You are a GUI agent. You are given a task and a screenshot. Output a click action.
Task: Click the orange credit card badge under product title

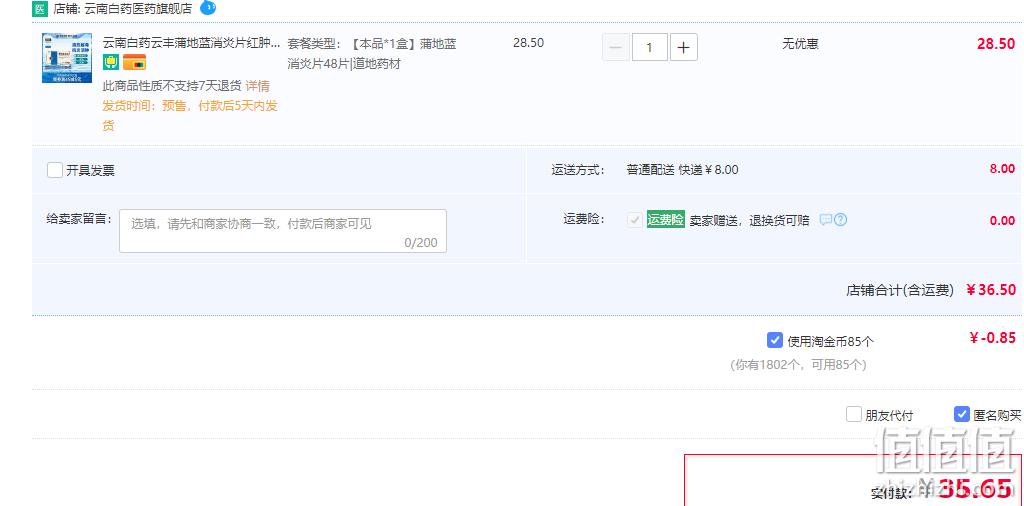[x=135, y=63]
